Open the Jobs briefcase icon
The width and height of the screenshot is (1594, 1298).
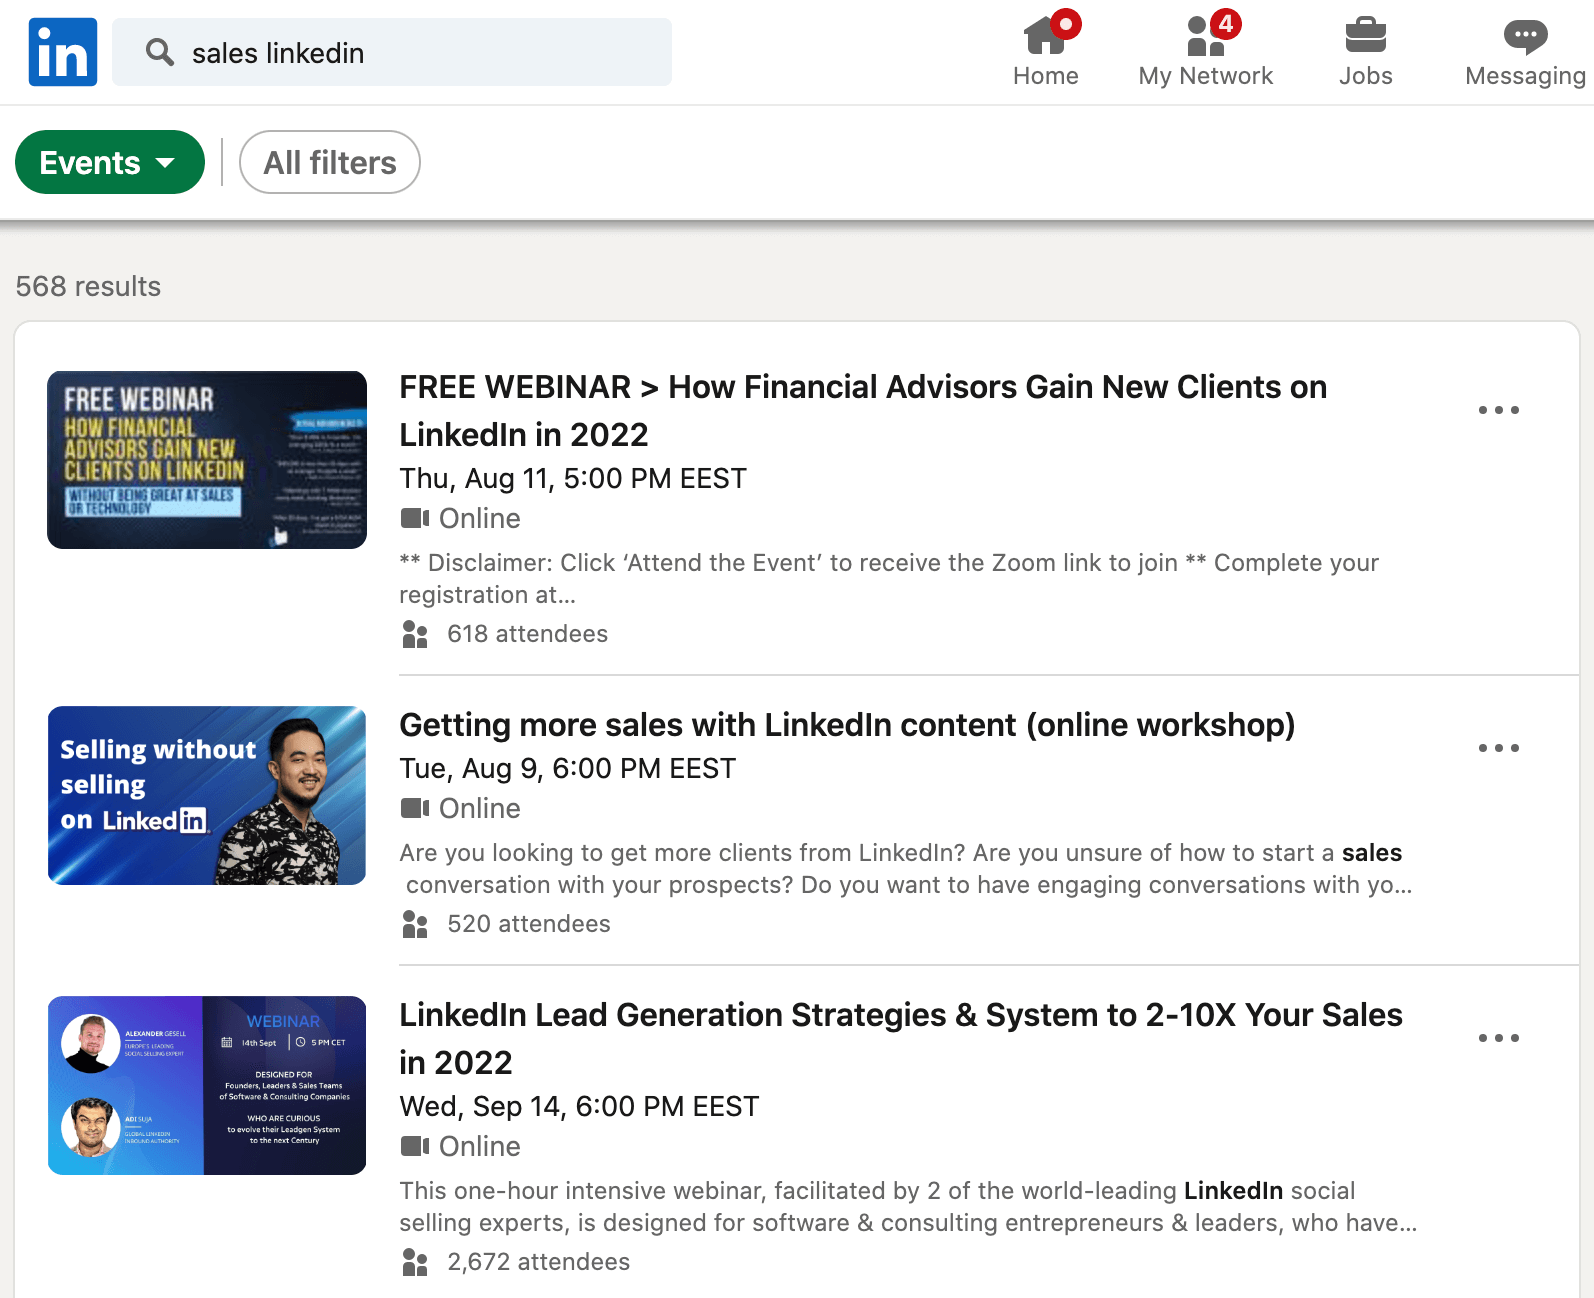1365,37
